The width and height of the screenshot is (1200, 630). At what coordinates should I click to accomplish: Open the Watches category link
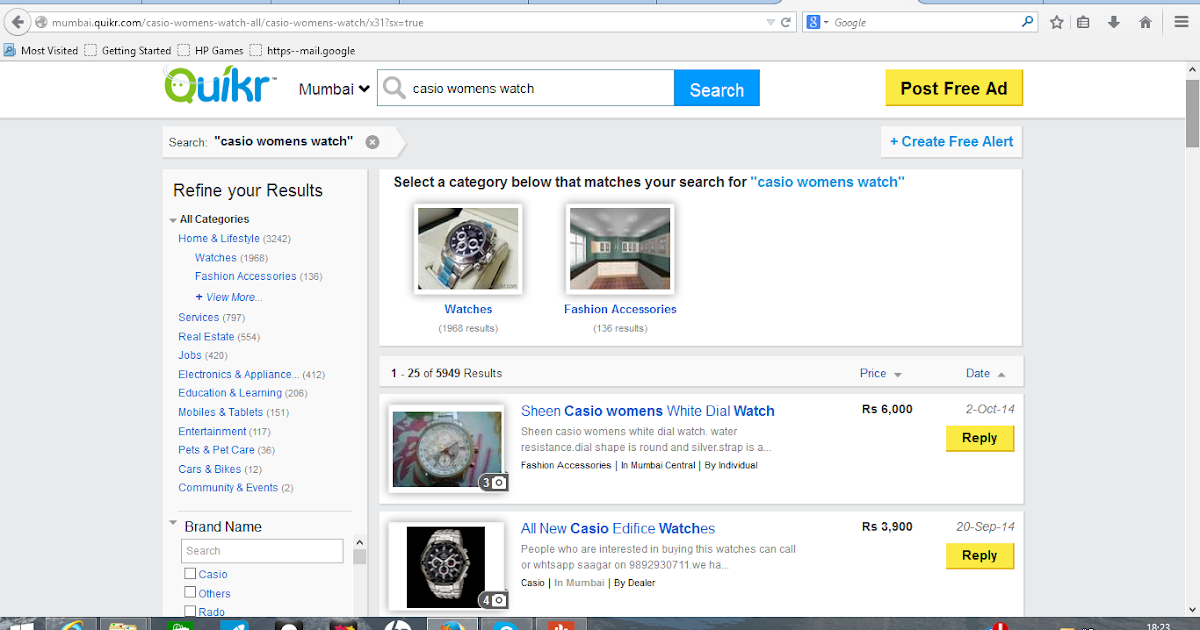tap(215, 257)
